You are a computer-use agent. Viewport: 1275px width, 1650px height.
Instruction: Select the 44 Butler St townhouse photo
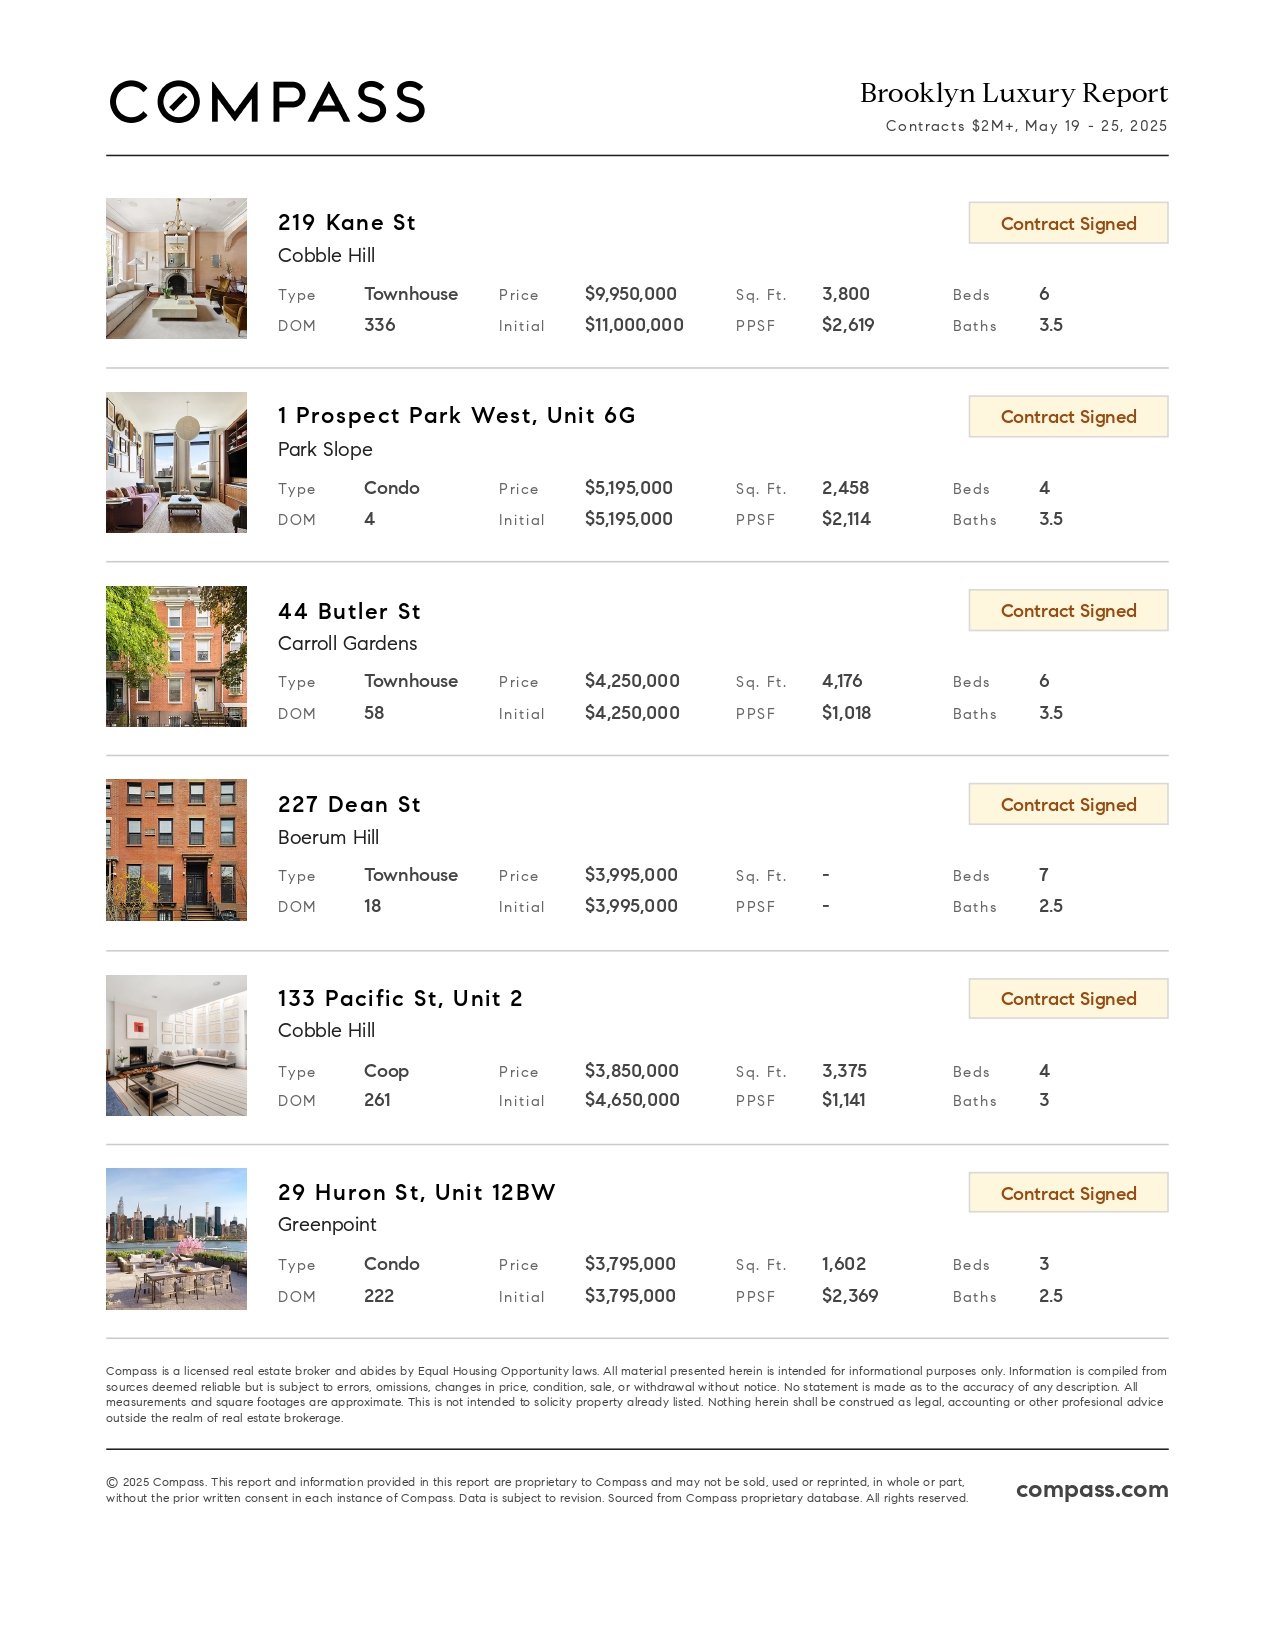(x=176, y=656)
